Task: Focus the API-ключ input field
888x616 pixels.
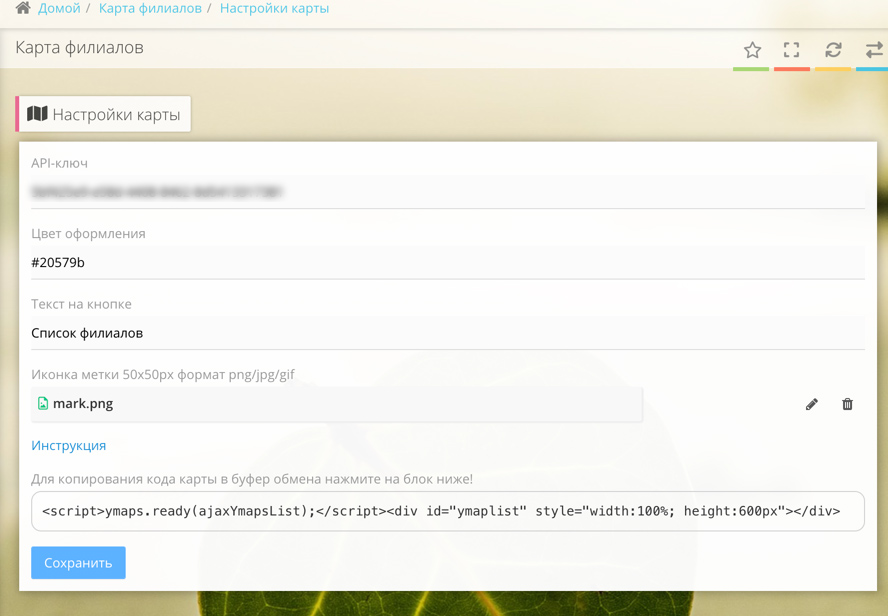Action: click(x=447, y=192)
